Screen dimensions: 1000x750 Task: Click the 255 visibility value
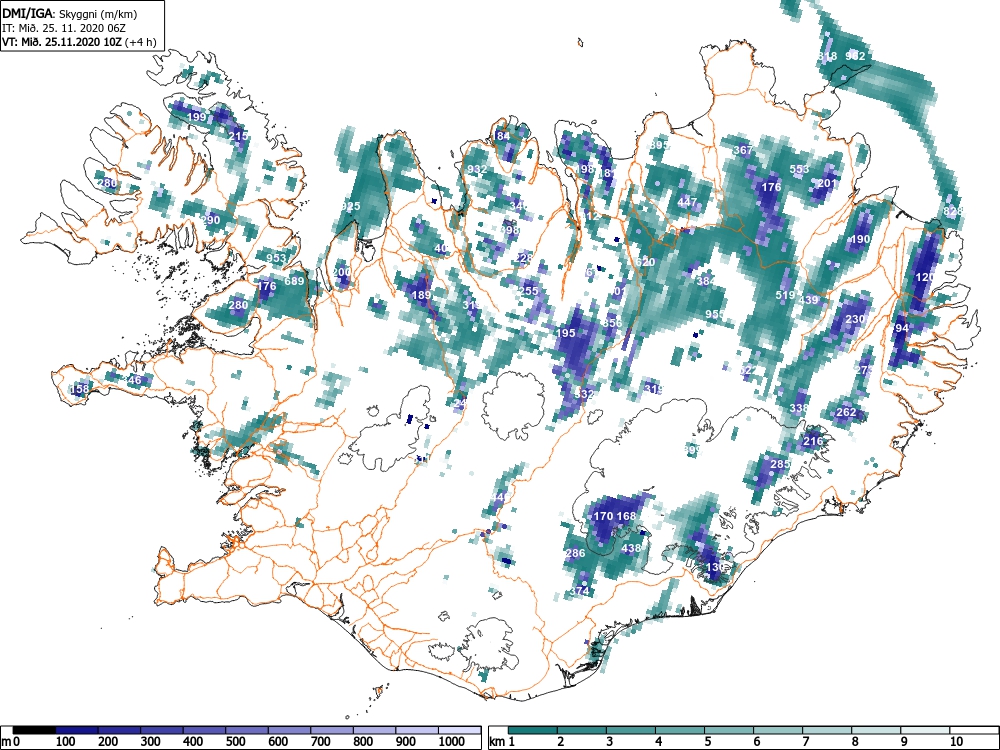point(529,291)
